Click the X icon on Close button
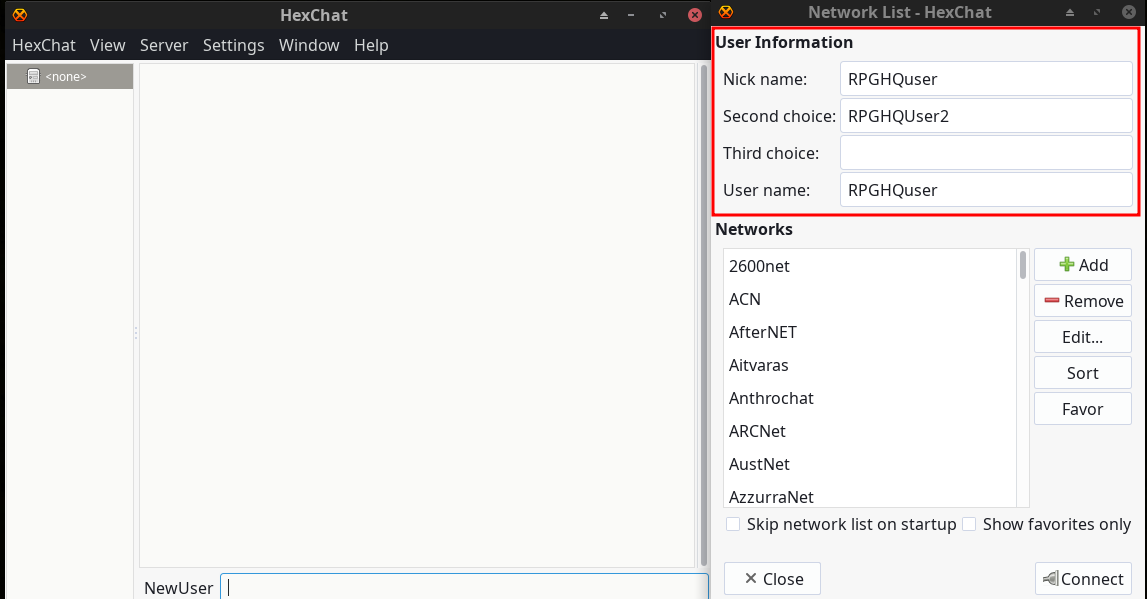 coord(751,579)
